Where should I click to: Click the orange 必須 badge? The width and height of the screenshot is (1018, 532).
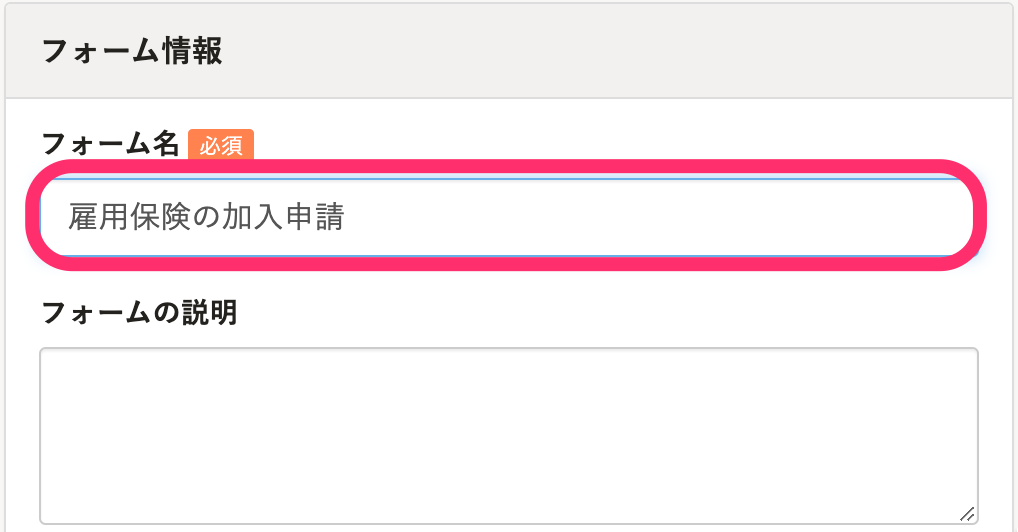pyautogui.click(x=221, y=146)
